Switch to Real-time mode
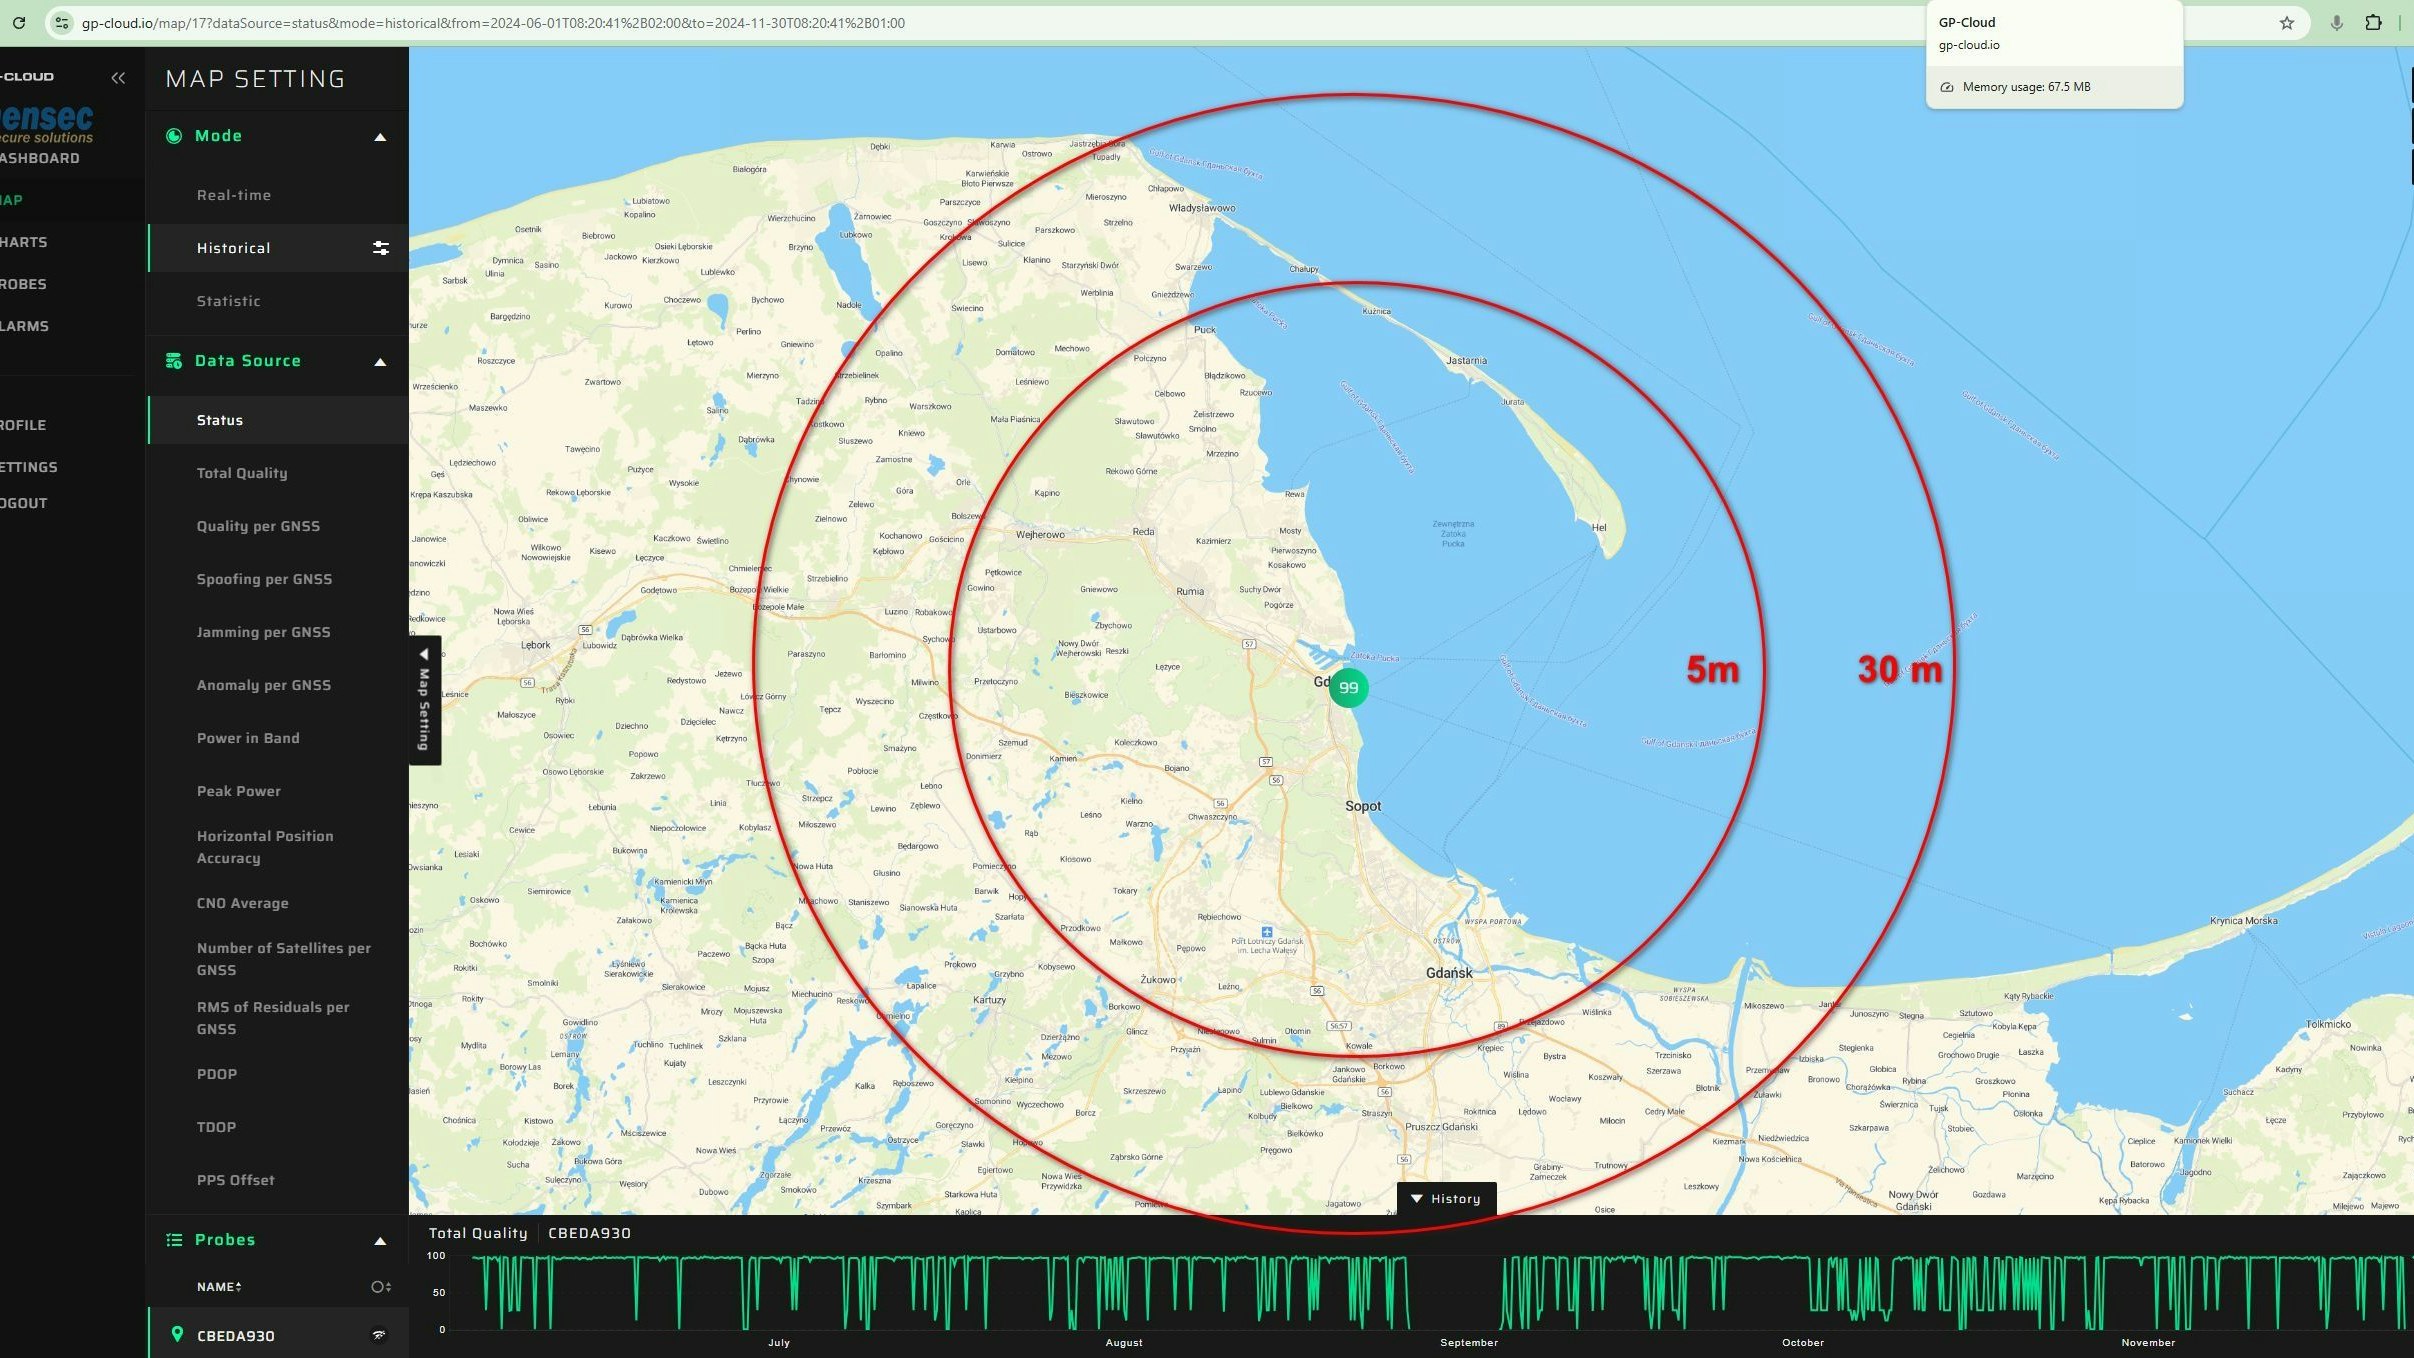Viewport: 2414px width, 1358px height. (234, 194)
